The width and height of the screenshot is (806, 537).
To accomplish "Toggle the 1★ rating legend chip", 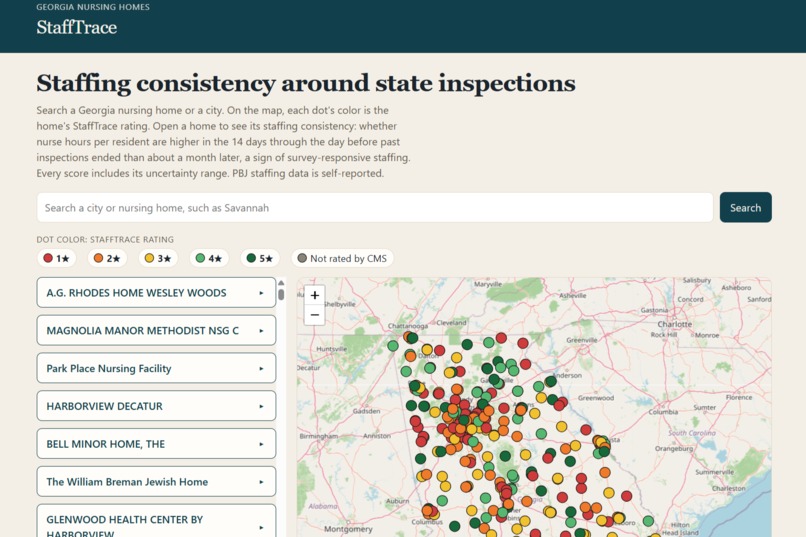I will pos(57,258).
